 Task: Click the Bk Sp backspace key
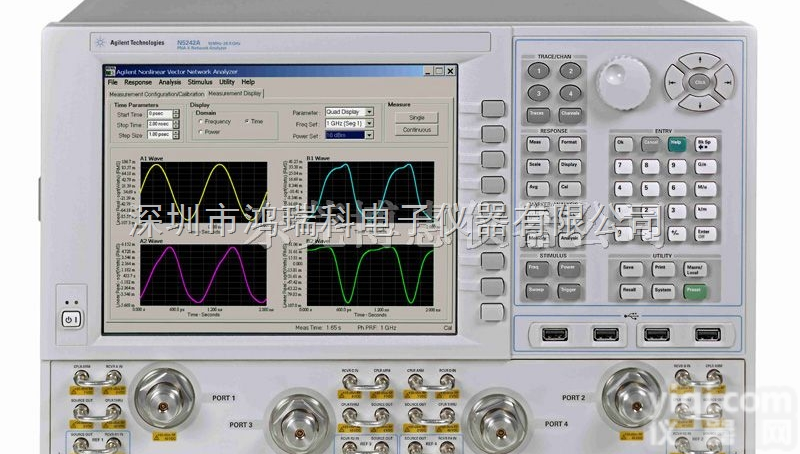click(x=706, y=144)
